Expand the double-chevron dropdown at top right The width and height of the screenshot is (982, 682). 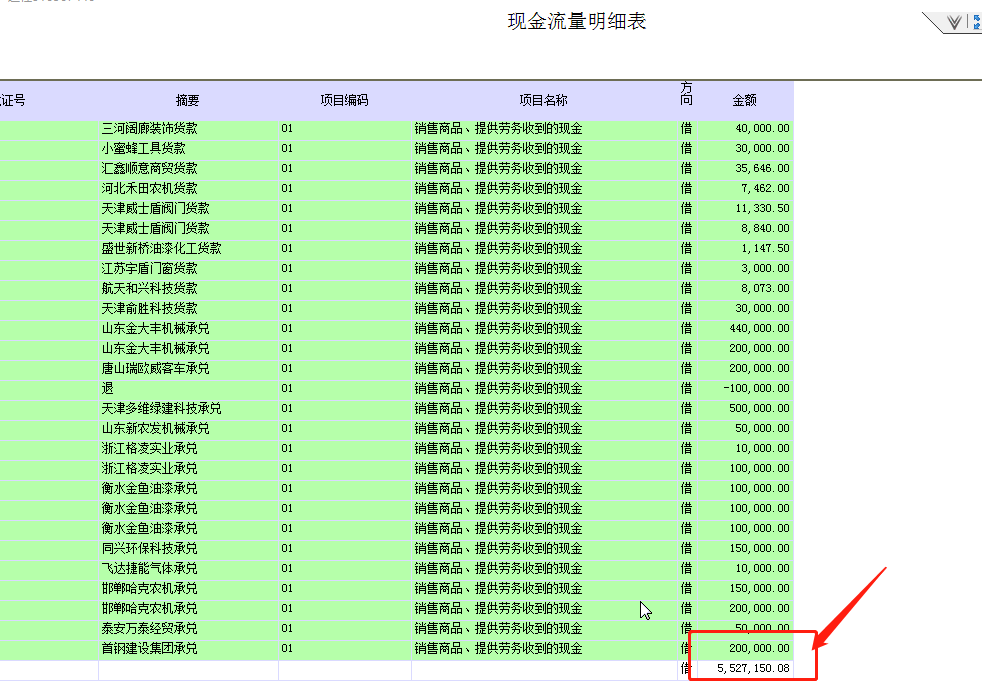(954, 23)
